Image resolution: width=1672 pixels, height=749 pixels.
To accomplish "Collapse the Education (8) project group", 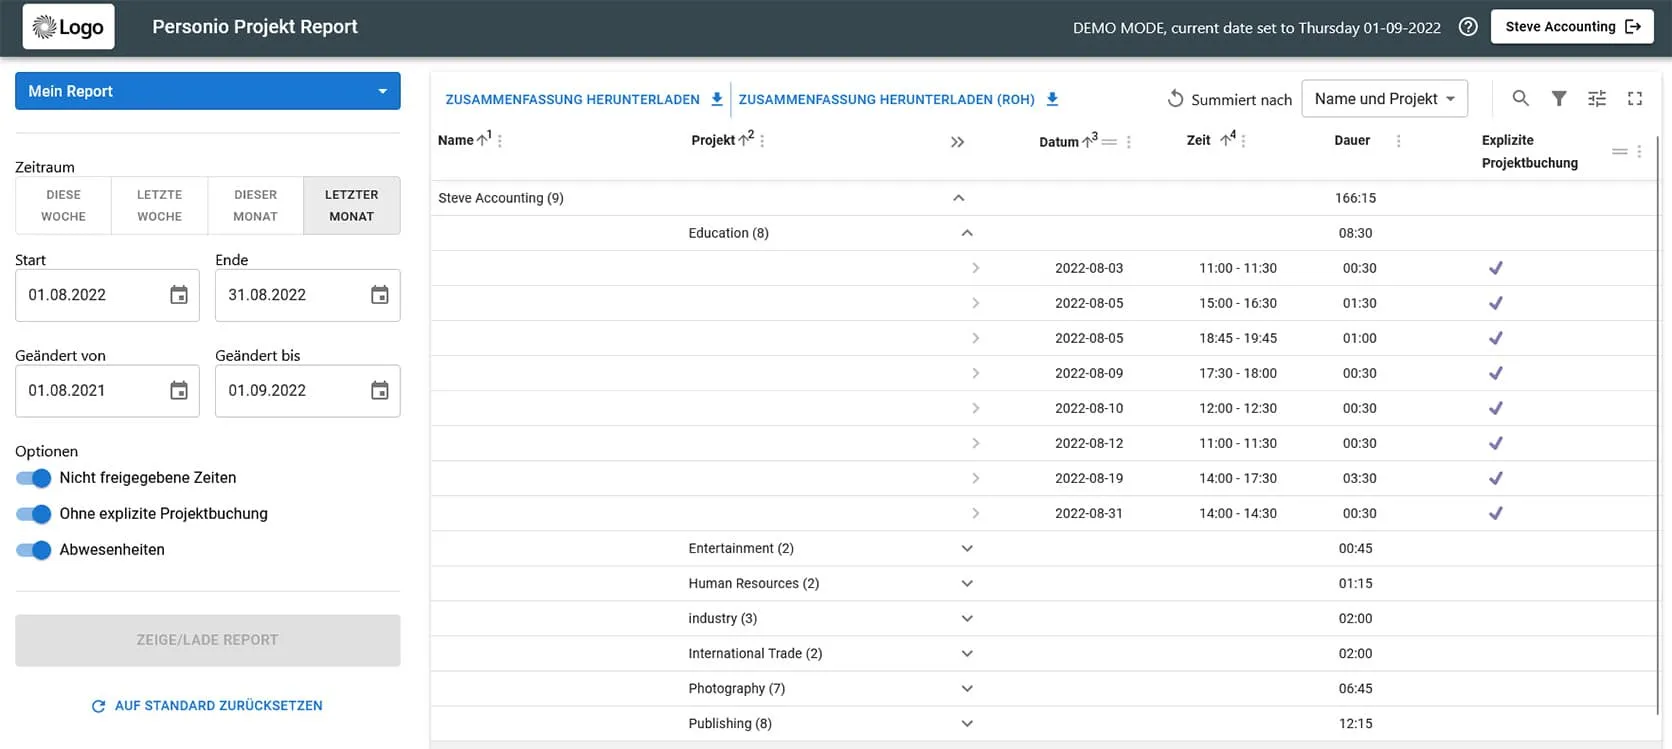I will (966, 233).
